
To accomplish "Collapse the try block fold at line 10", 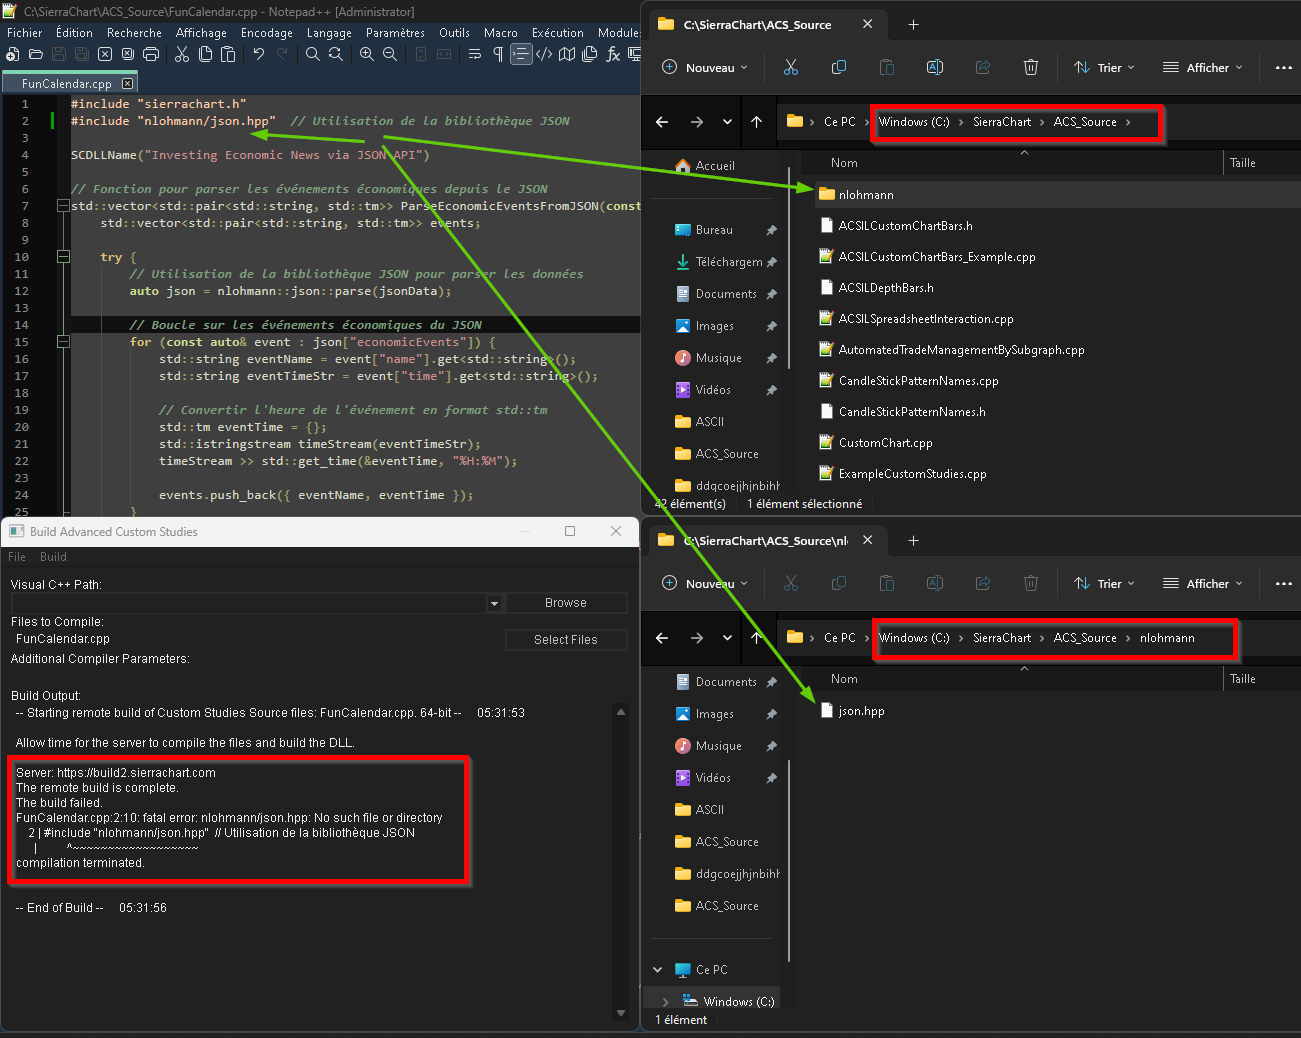I will pos(63,257).
